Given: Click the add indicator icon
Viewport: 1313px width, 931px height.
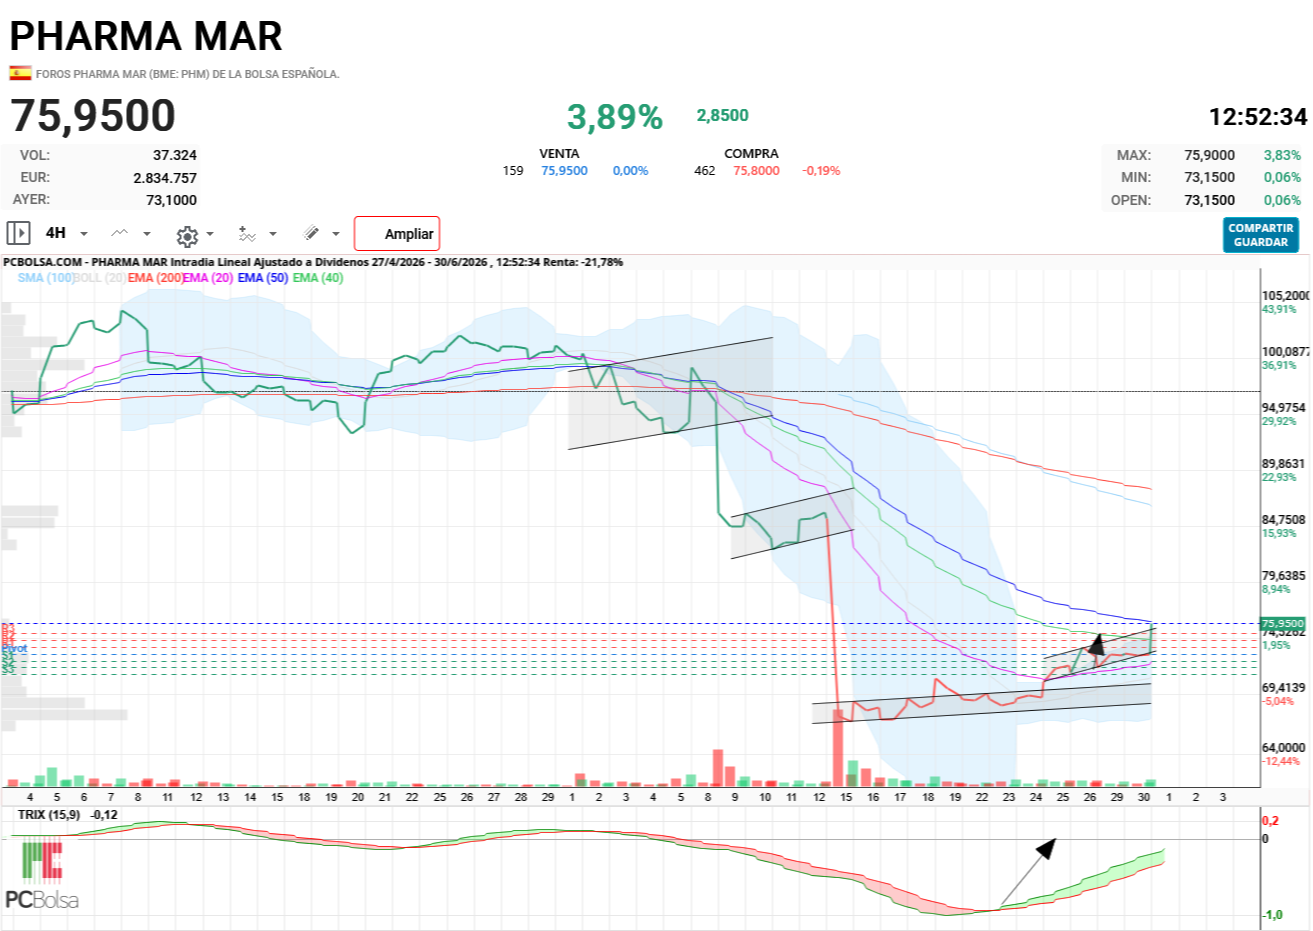Looking at the screenshot, I should (247, 234).
